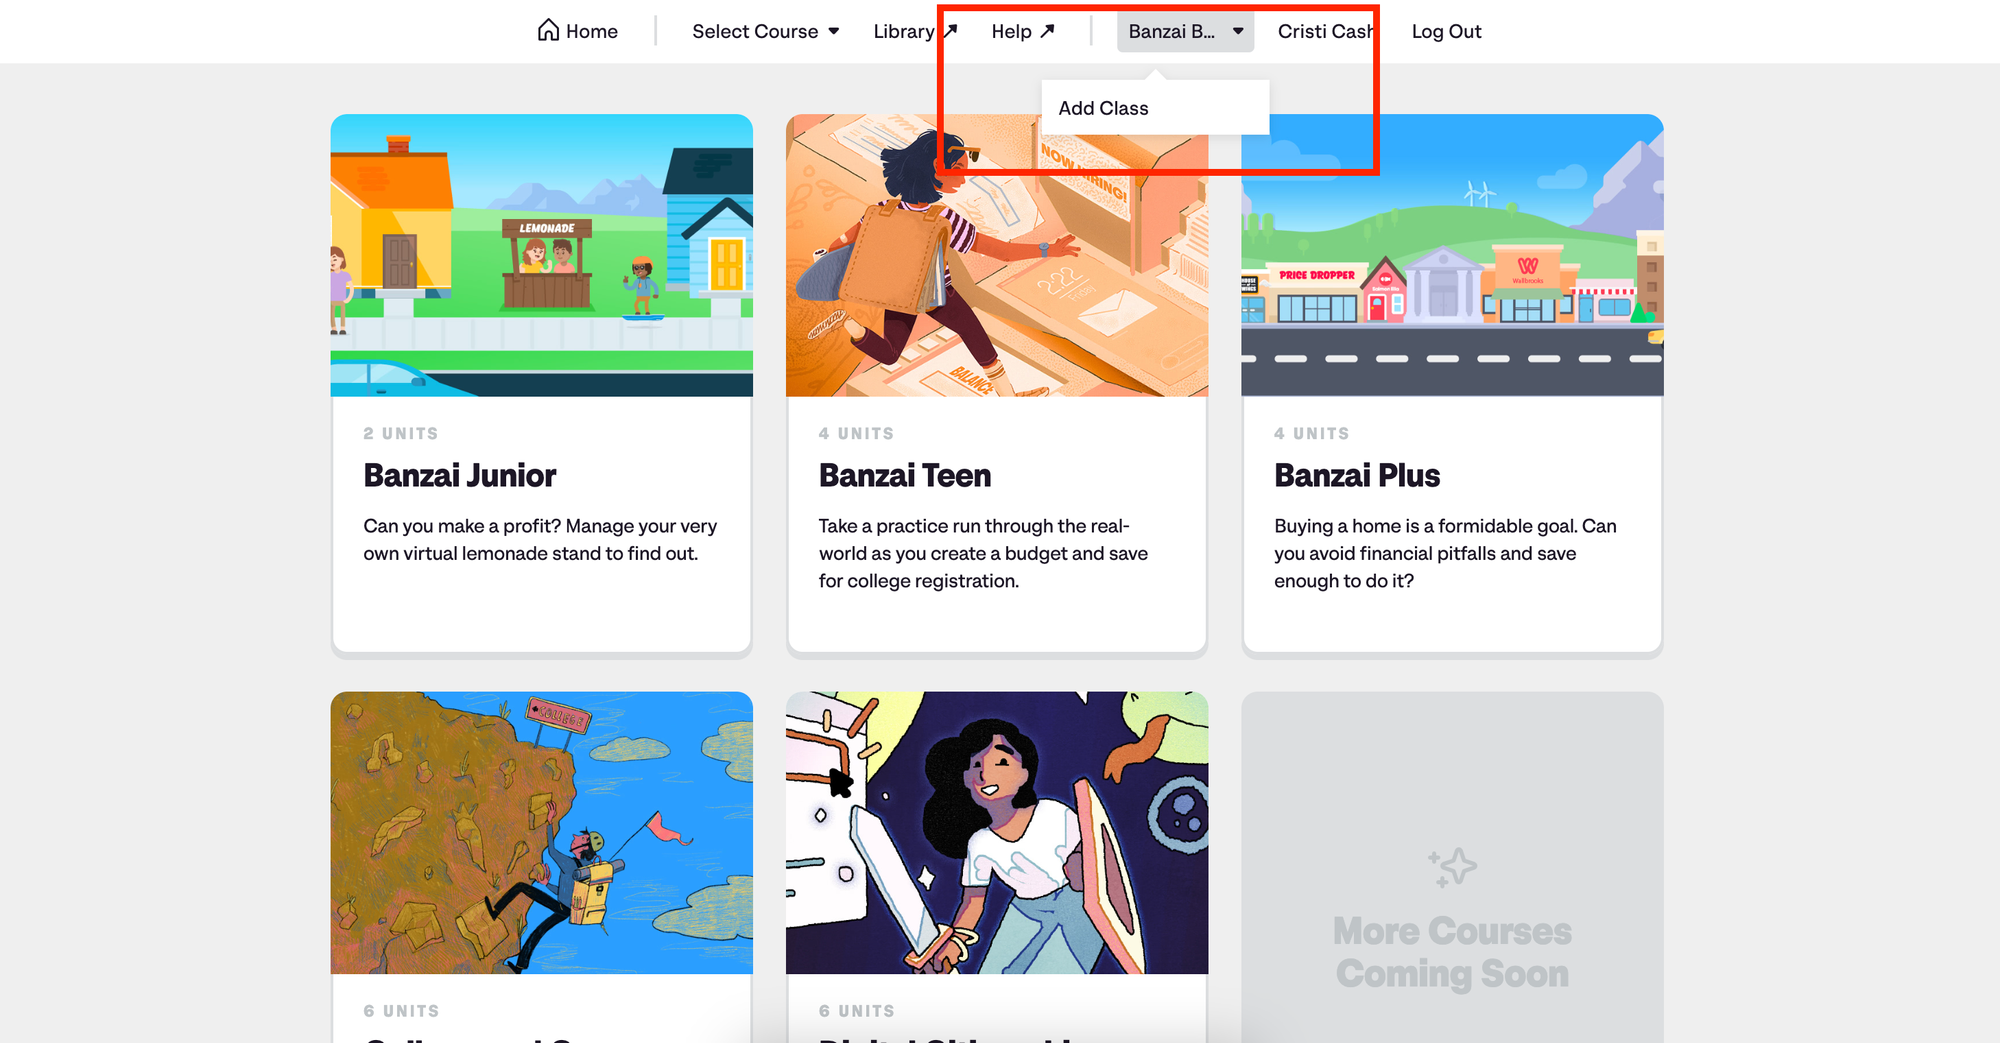The width and height of the screenshot is (2000, 1043).
Task: Go to the Home page
Action: tap(578, 31)
